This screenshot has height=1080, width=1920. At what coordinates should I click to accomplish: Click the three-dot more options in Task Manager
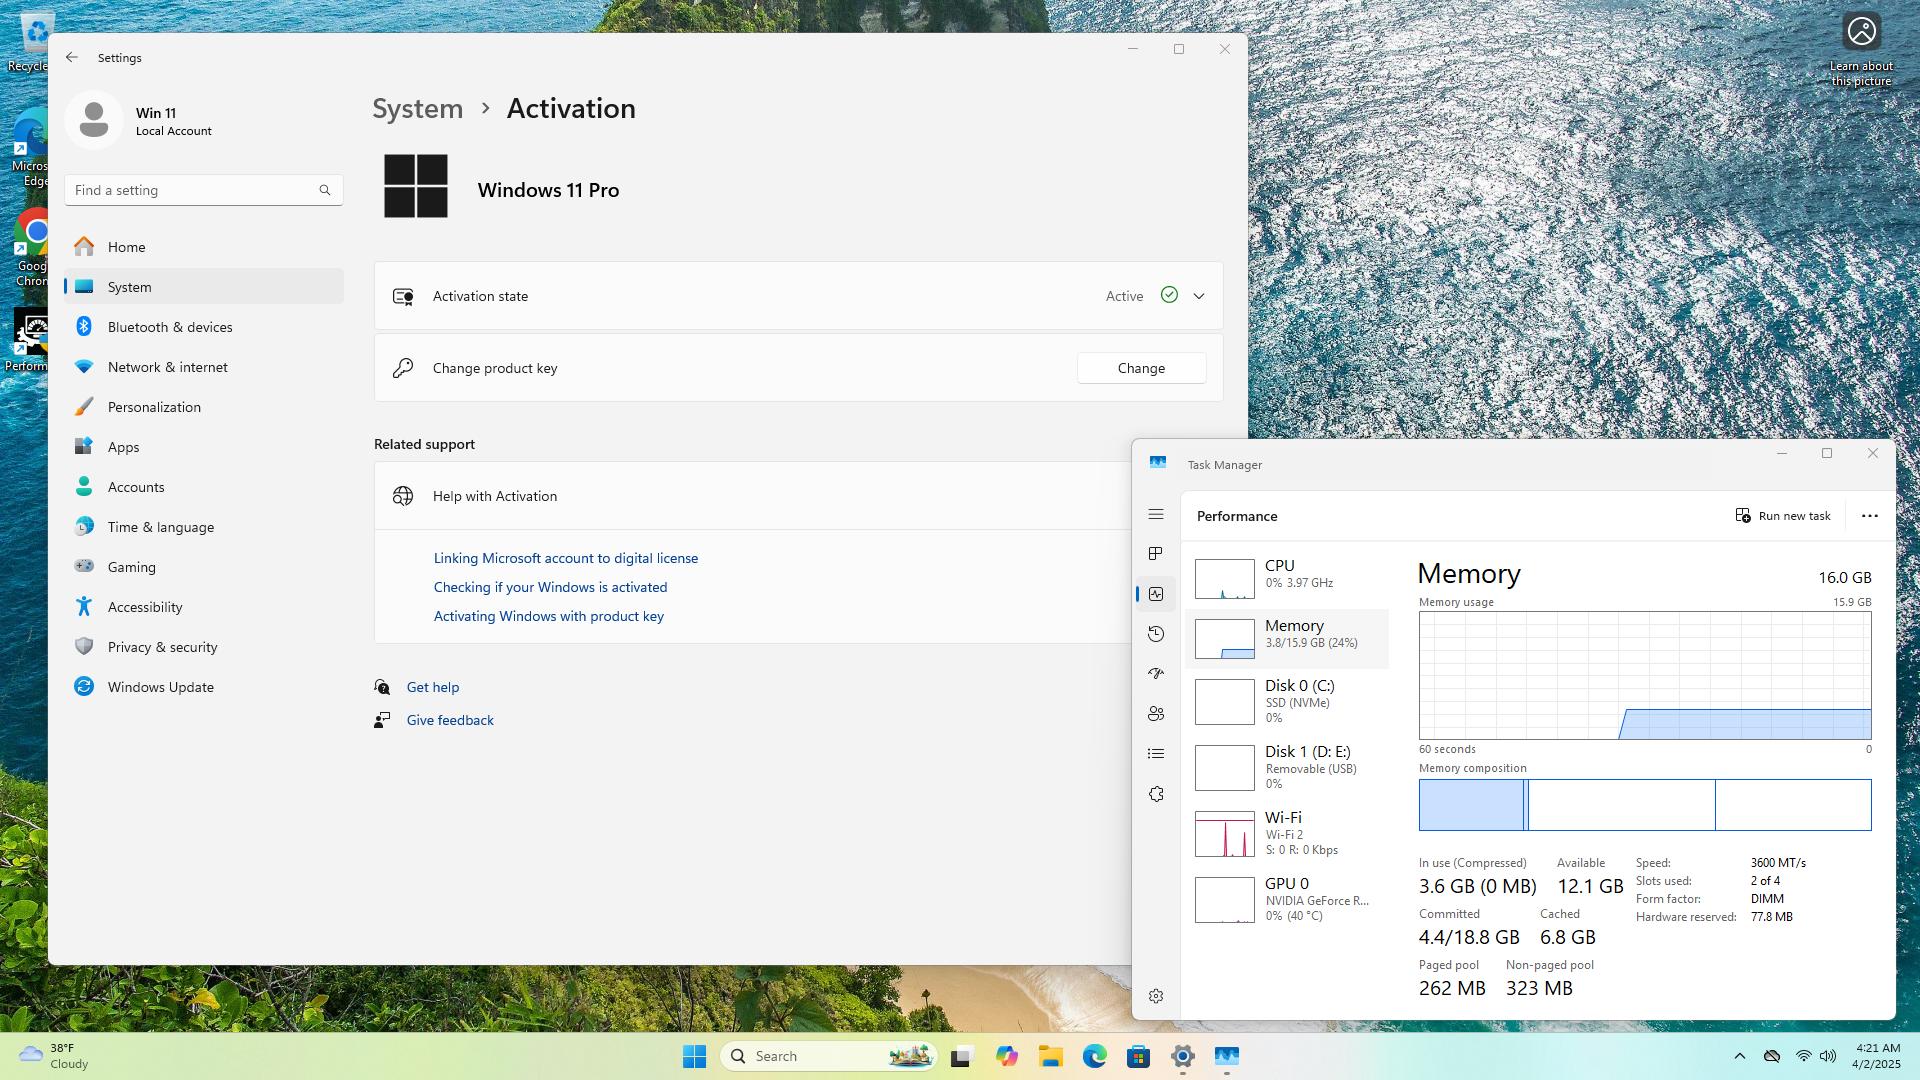point(1869,516)
